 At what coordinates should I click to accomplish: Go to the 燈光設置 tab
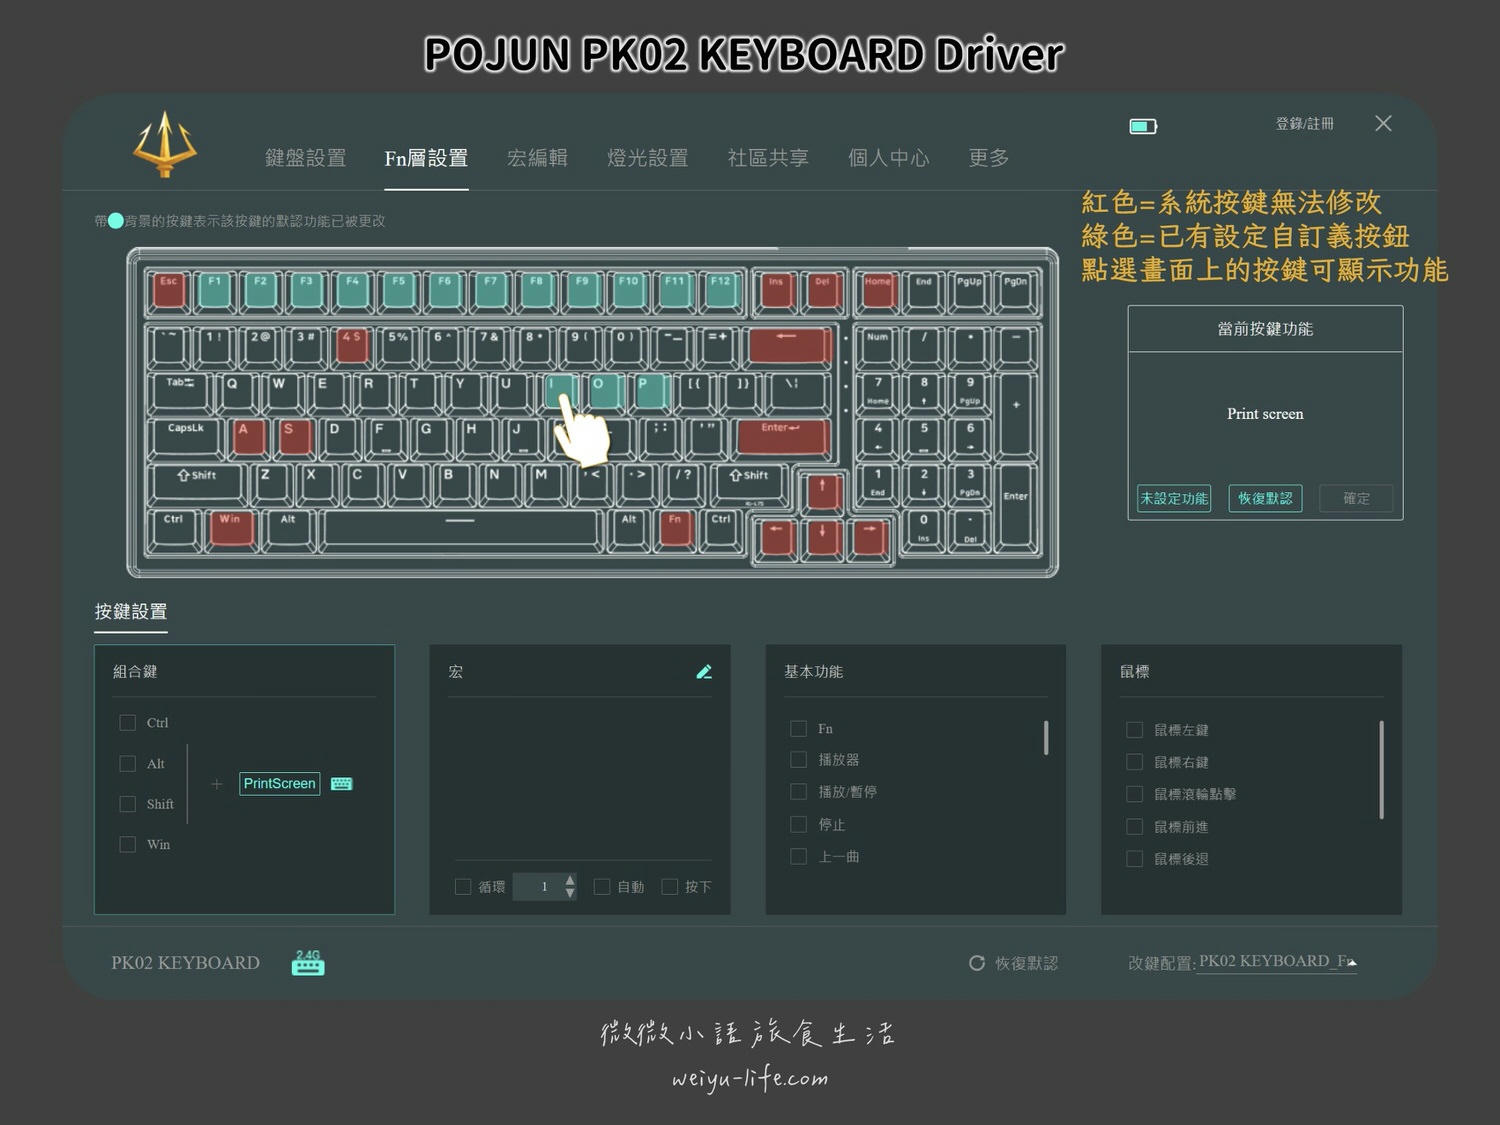coord(647,158)
